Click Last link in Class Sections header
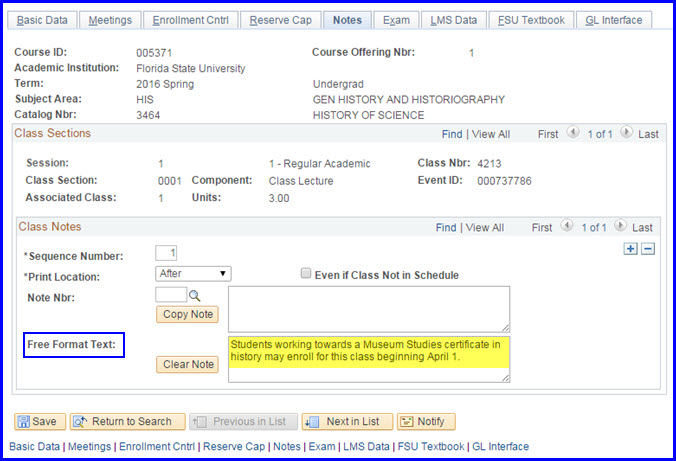The width and height of the screenshot is (676, 461). tap(648, 135)
